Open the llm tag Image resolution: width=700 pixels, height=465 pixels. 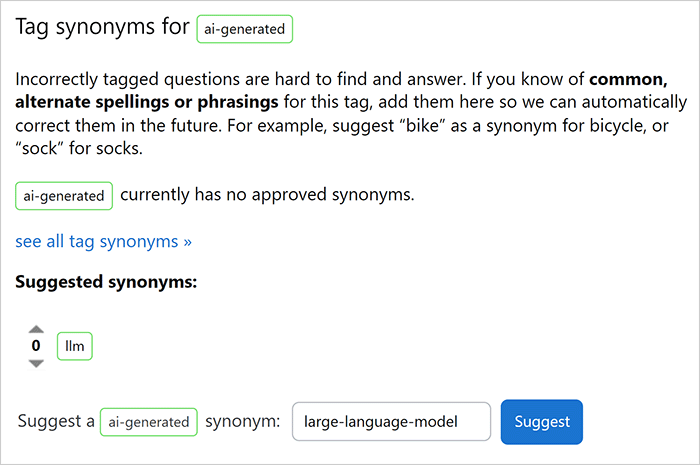point(74,346)
